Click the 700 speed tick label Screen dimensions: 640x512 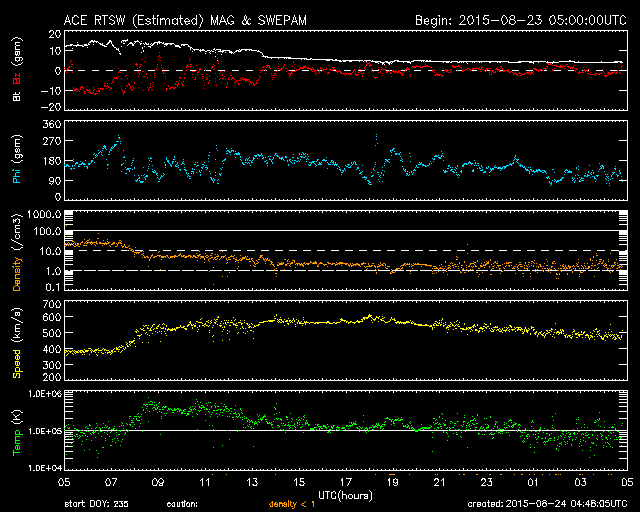tap(52, 304)
